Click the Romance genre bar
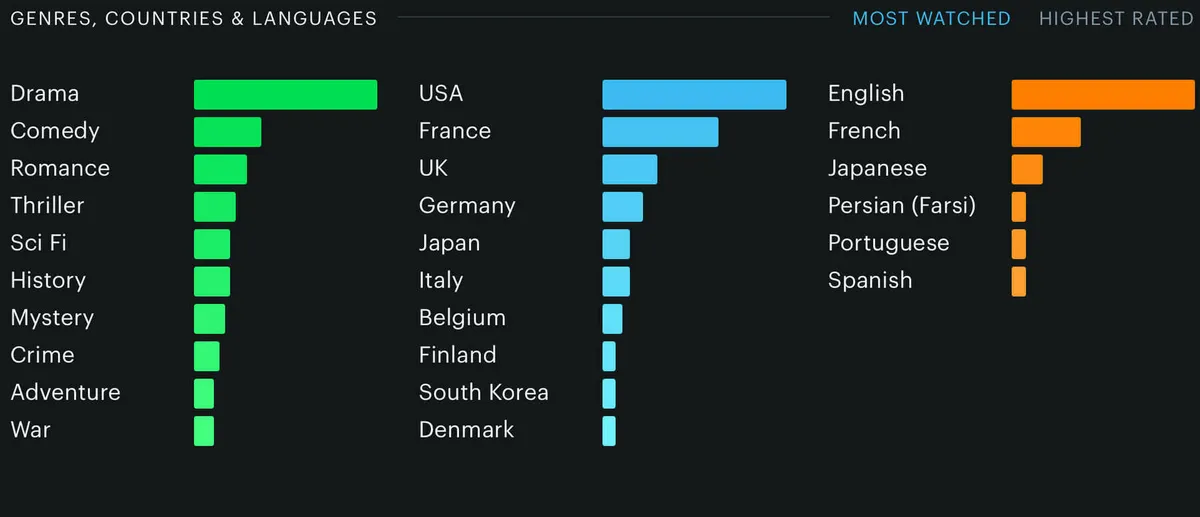The height and width of the screenshot is (517, 1200). coord(220,169)
